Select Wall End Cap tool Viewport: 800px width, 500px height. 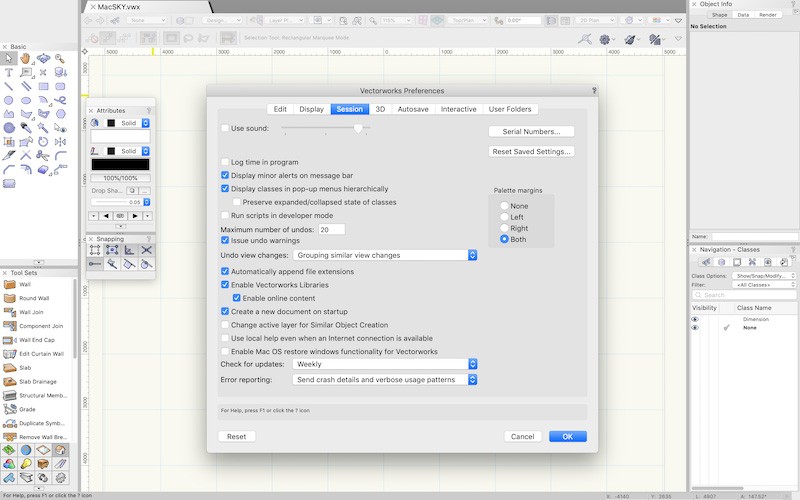pyautogui.click(x=36, y=340)
